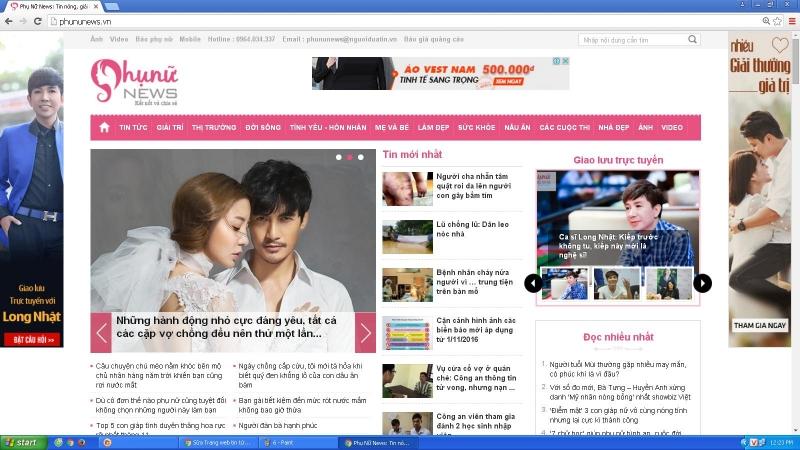Click the site search input field
Viewport: 800px width, 450px height.
632,40
